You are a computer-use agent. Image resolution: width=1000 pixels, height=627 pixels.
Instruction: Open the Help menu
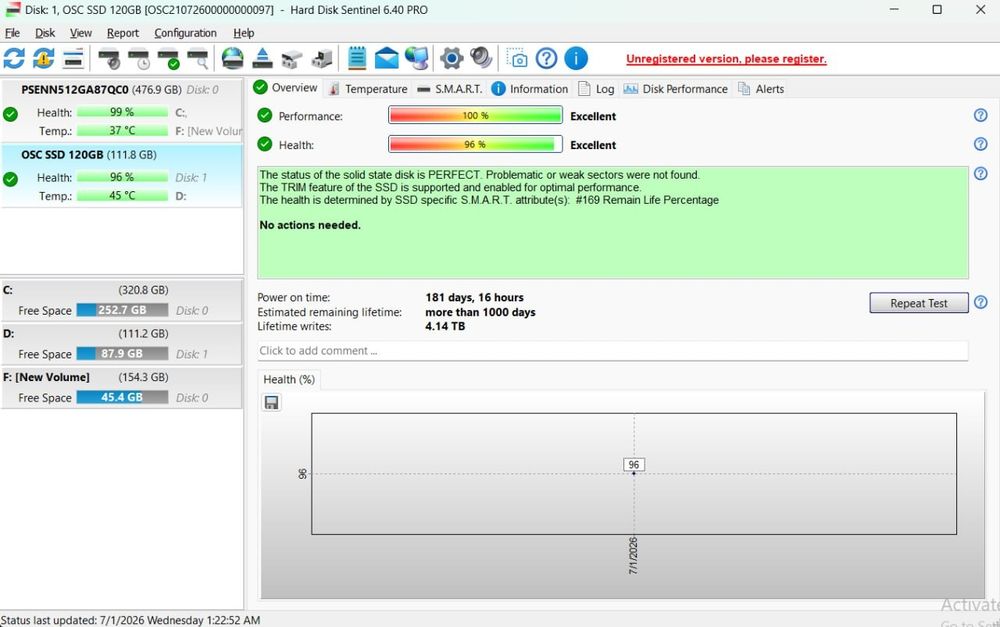point(244,33)
